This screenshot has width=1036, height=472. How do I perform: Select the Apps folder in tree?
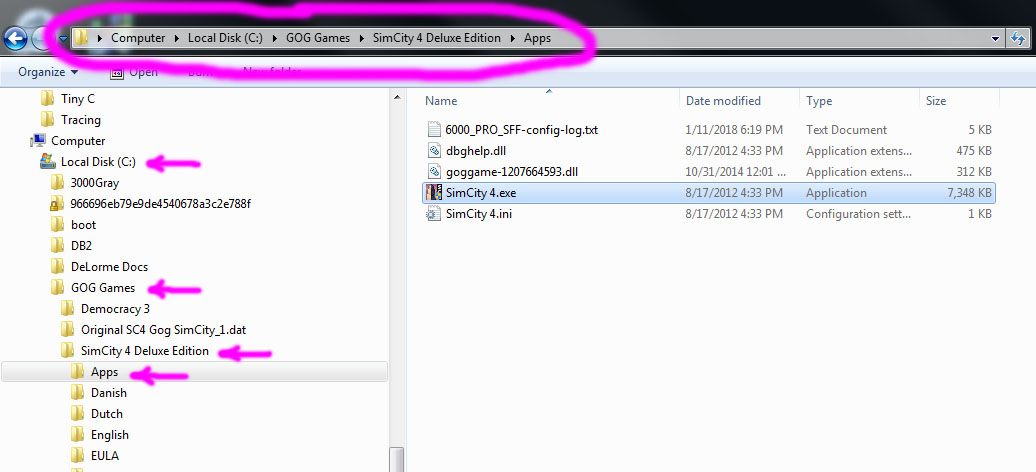[104, 372]
